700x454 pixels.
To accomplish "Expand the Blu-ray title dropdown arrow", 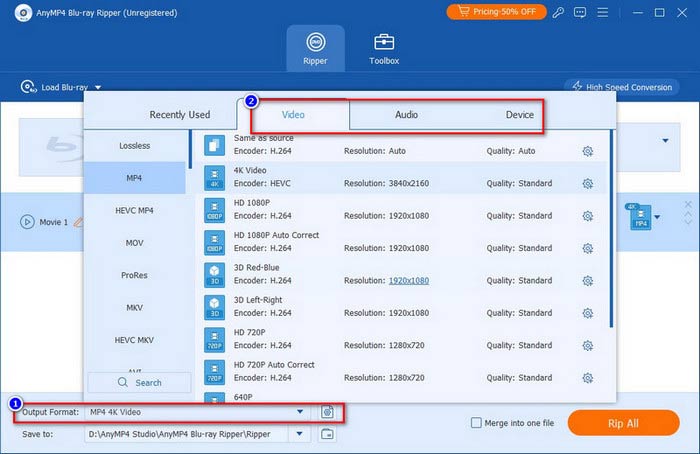I will point(665,141).
